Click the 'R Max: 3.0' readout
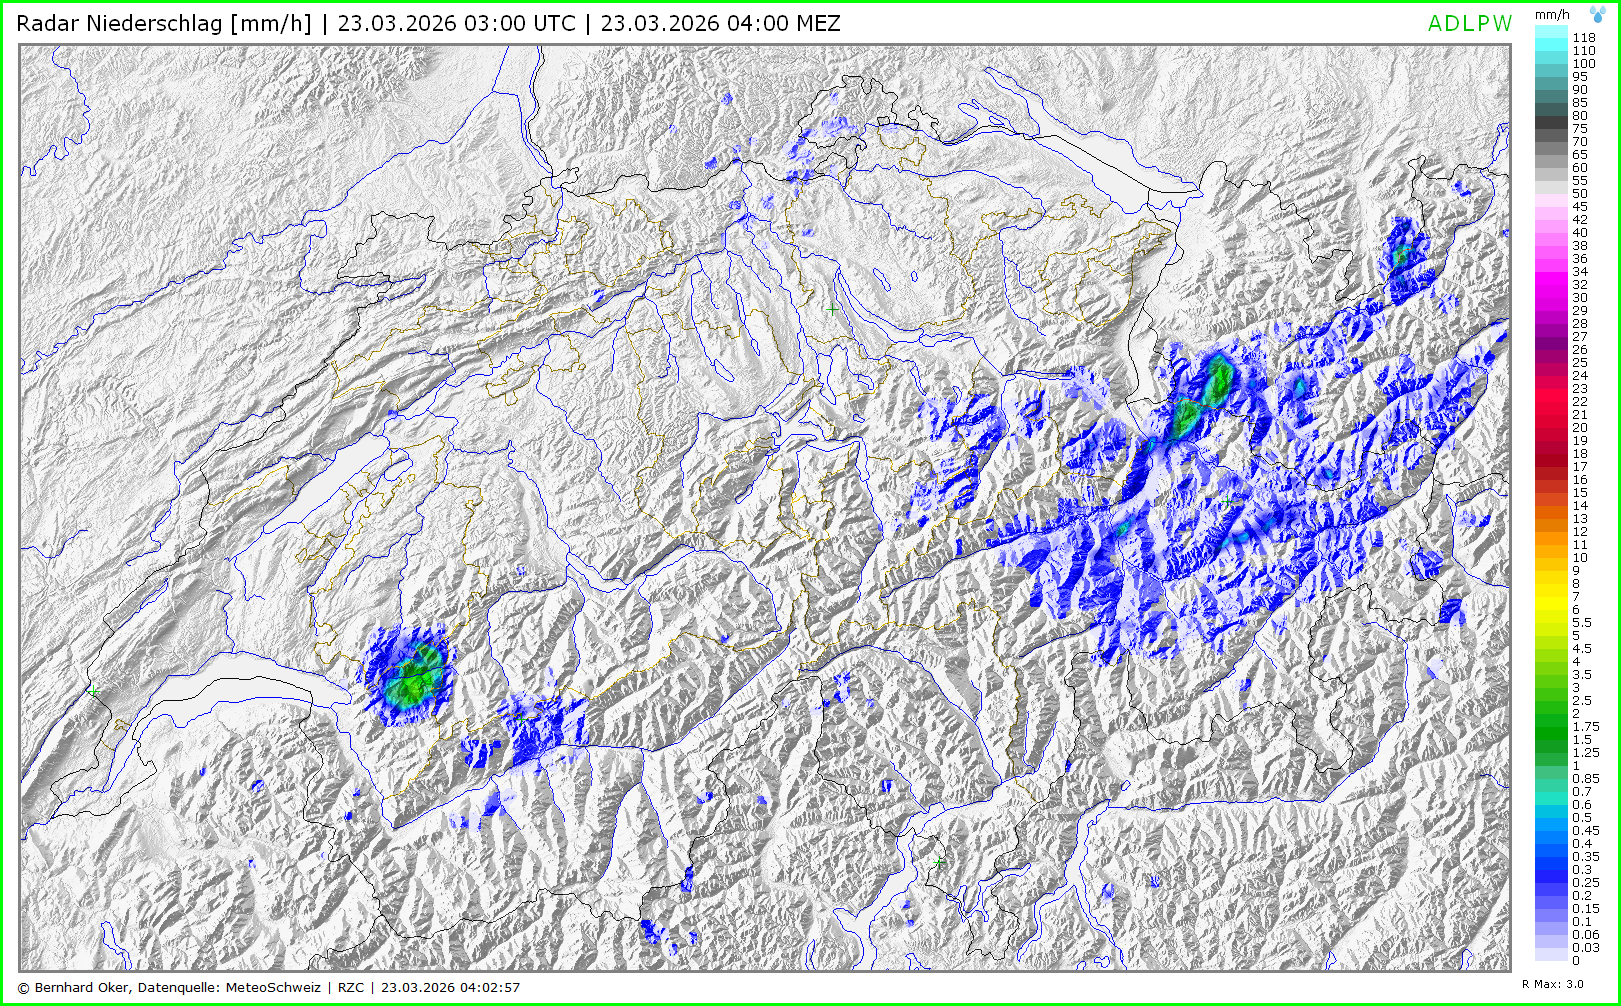 tap(1552, 985)
